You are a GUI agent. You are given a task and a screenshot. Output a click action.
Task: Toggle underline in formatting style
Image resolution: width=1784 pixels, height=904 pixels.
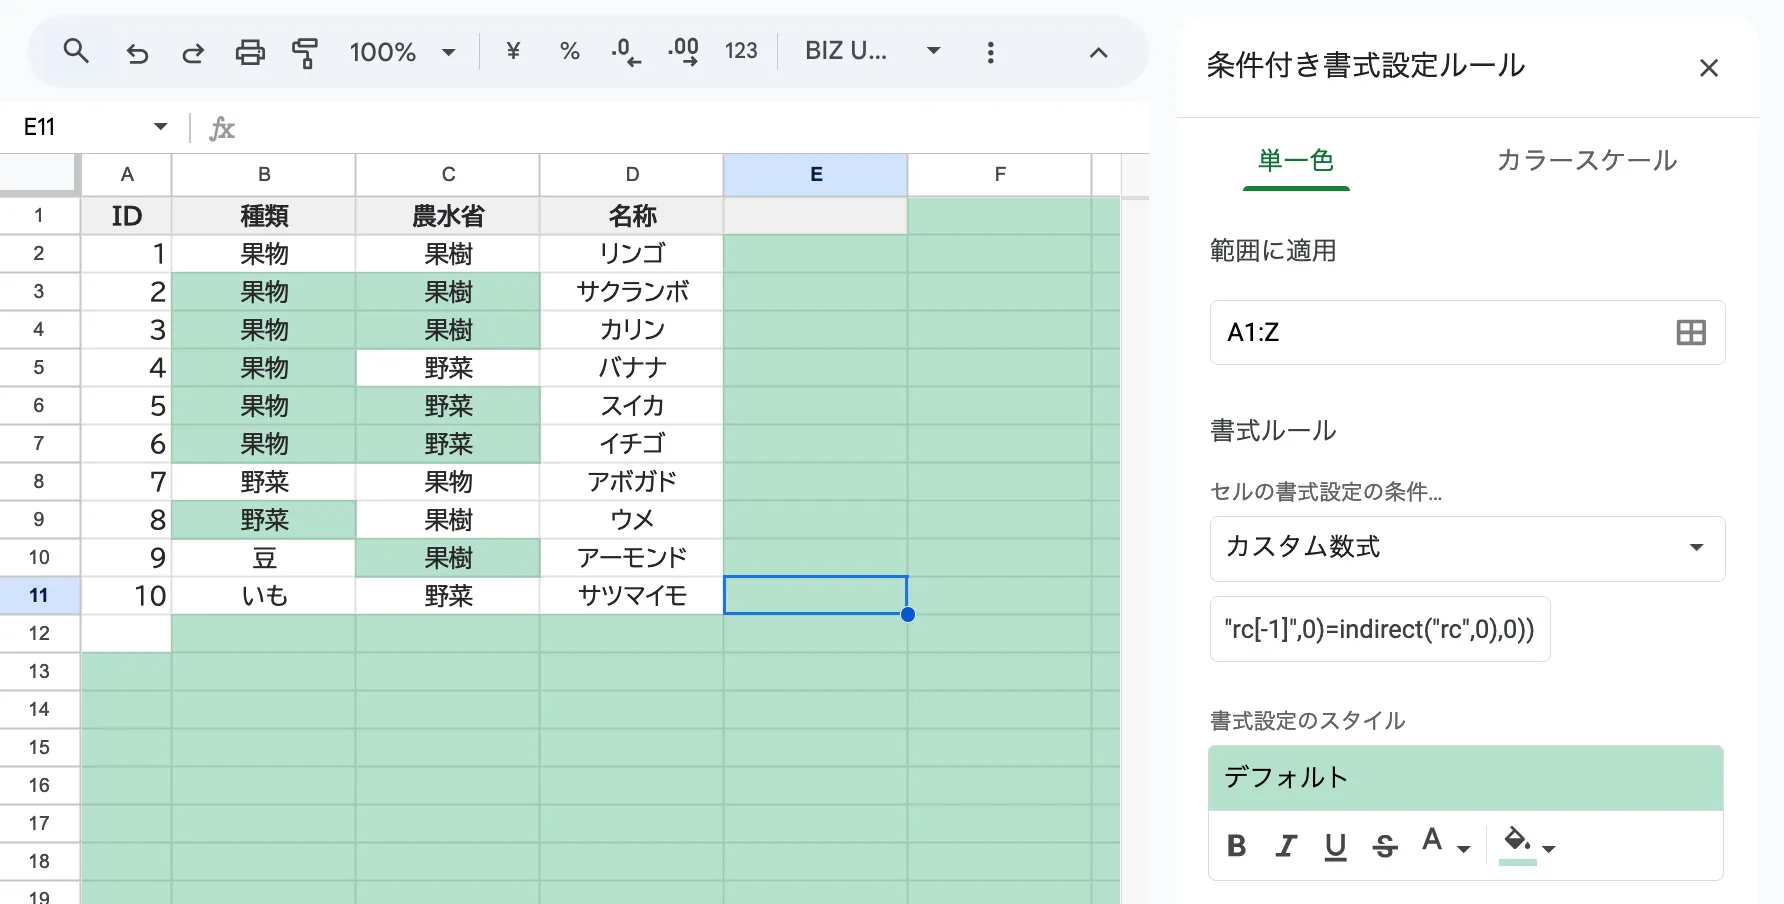coord(1335,846)
